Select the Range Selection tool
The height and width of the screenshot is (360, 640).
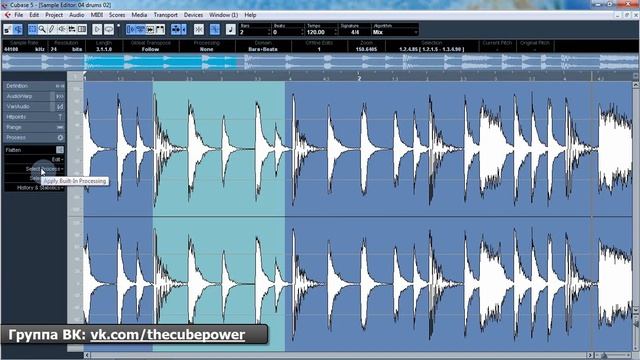(x=32, y=29)
